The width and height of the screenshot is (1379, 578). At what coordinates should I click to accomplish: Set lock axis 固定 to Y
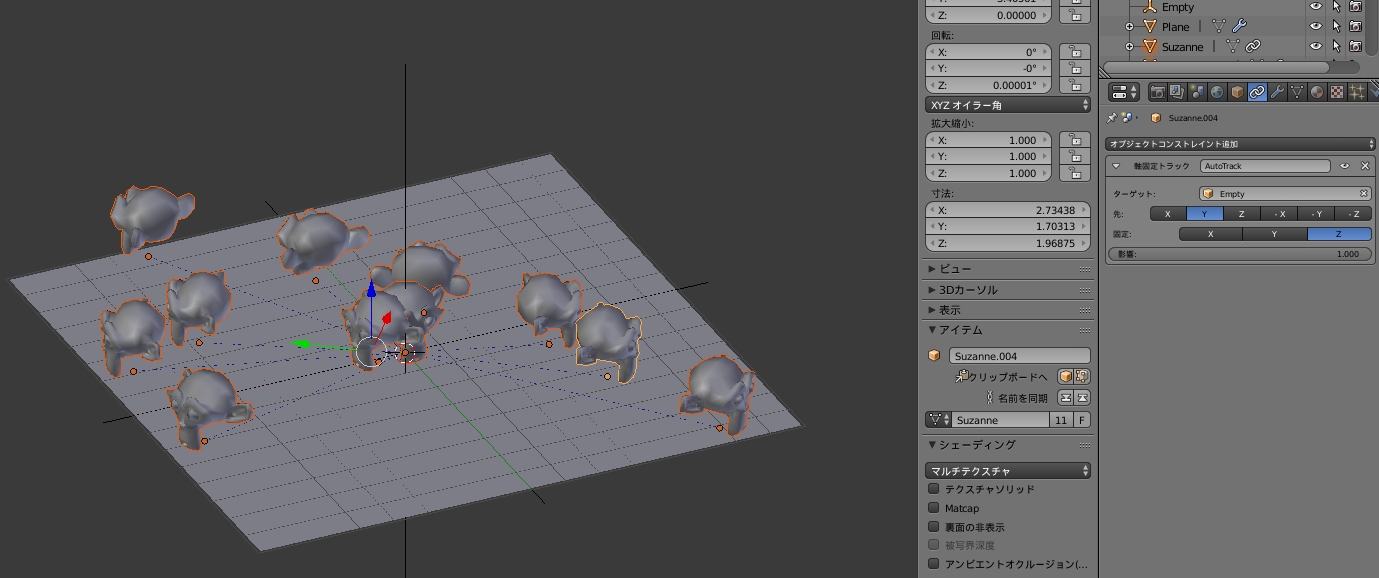[x=1275, y=234]
